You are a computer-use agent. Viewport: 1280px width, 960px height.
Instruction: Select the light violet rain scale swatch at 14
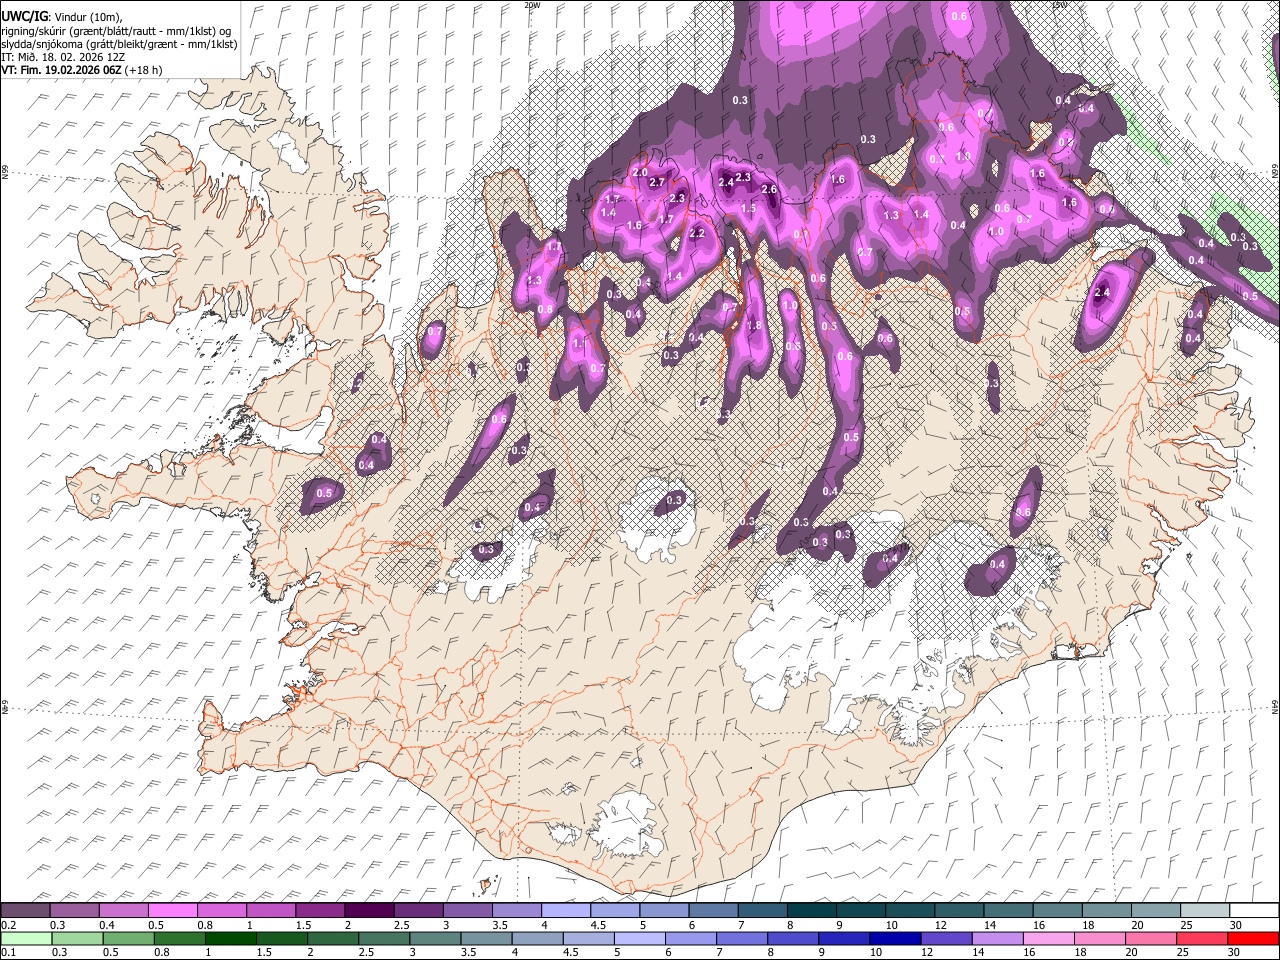tap(999, 938)
